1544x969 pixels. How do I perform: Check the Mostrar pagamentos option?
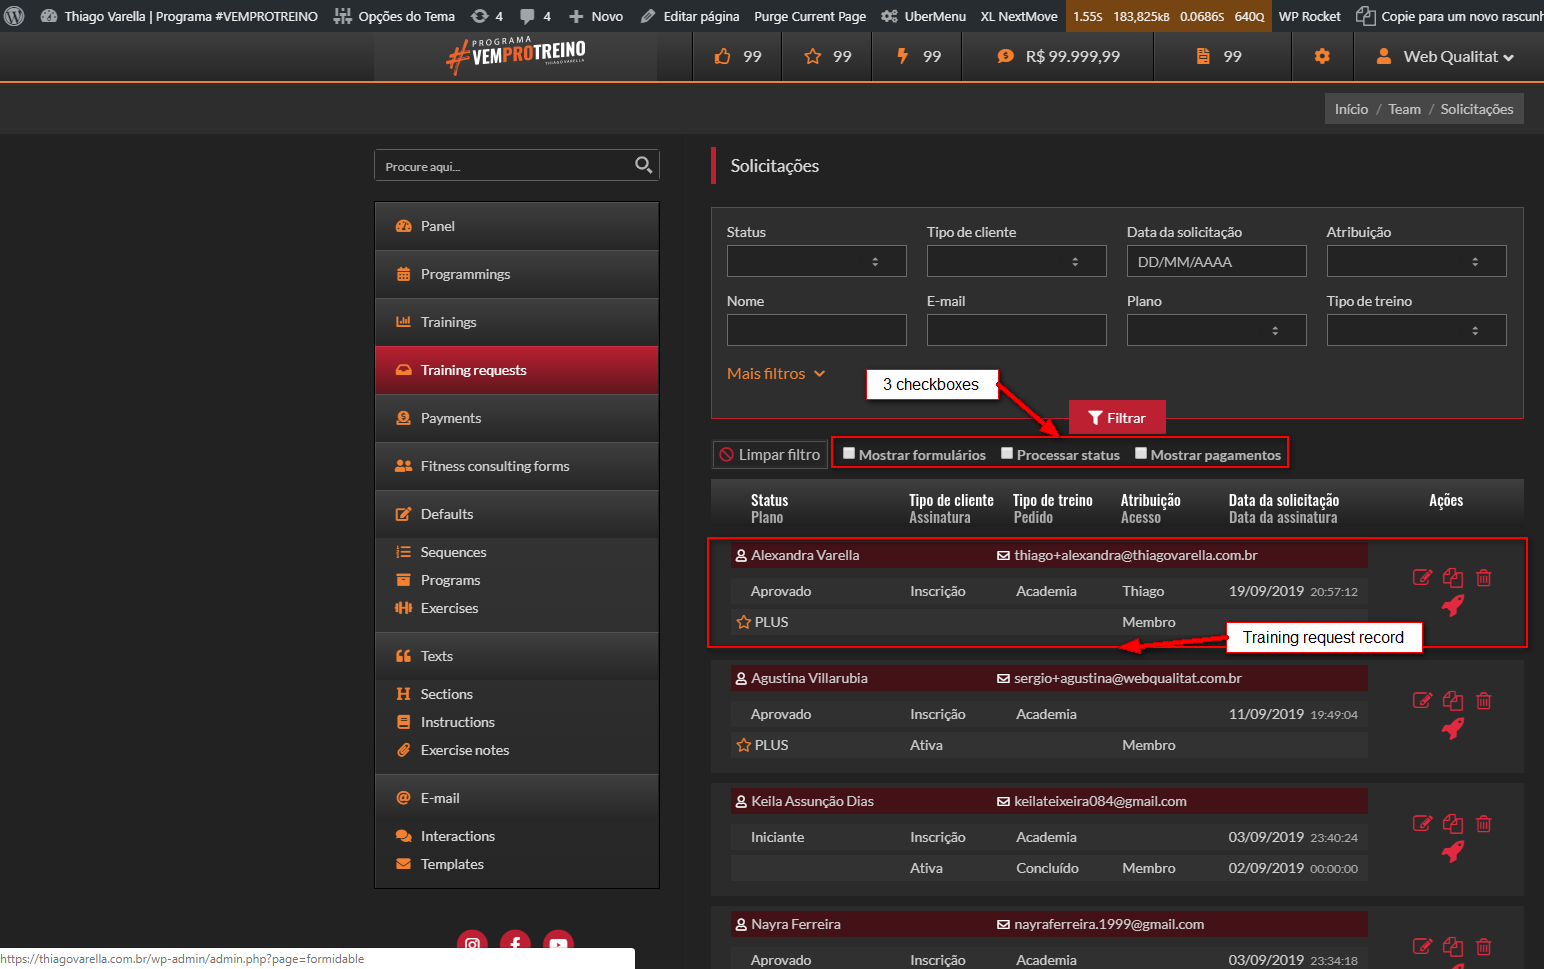click(x=1141, y=453)
